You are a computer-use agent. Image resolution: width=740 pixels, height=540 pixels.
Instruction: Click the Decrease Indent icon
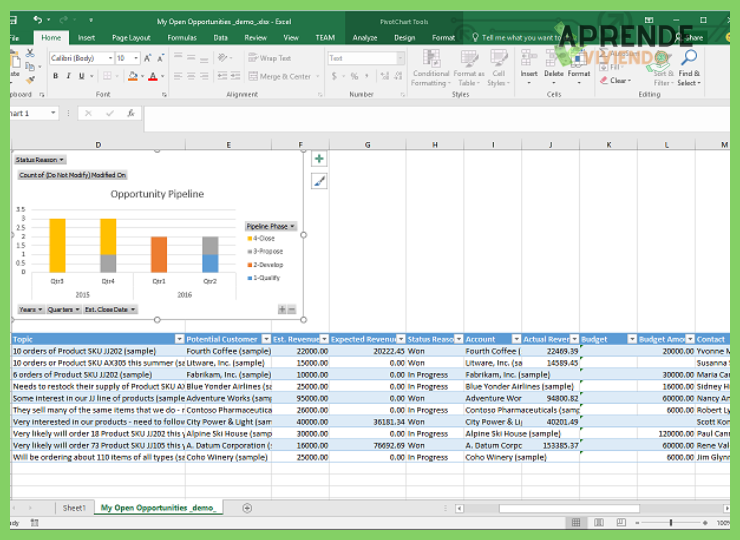point(222,76)
